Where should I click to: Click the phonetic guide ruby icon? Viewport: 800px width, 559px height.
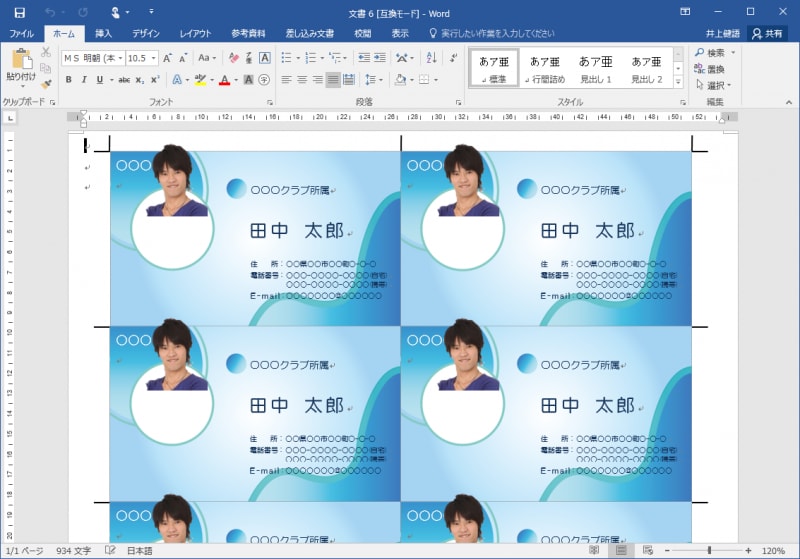249,58
